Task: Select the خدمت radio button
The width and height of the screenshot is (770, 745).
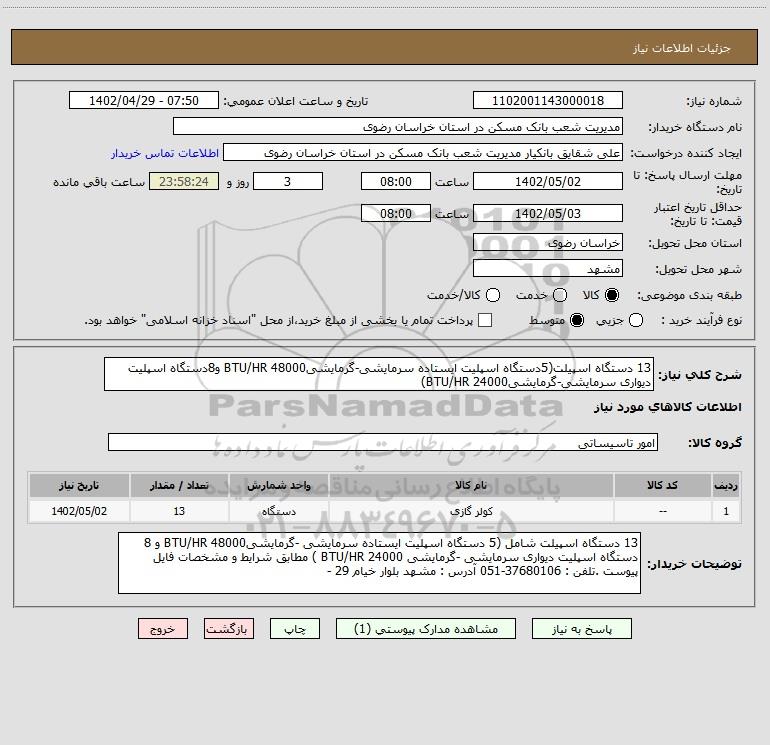Action: coord(560,295)
